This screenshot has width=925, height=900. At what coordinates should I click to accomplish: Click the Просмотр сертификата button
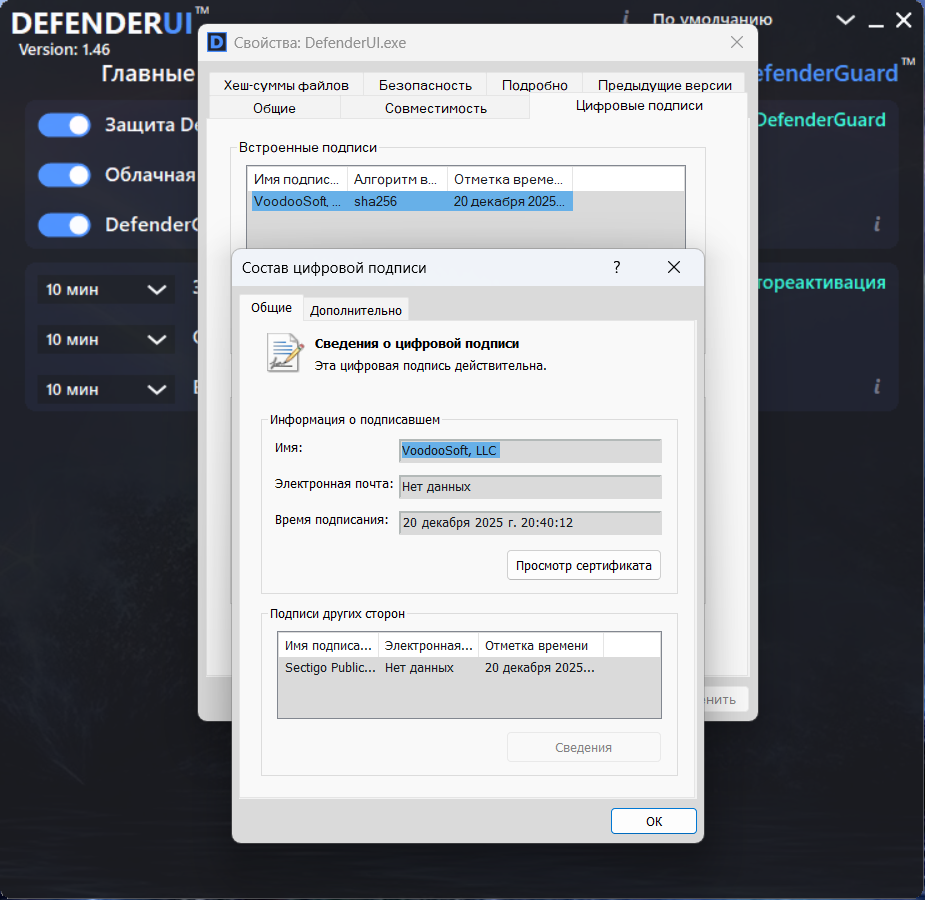(x=583, y=565)
